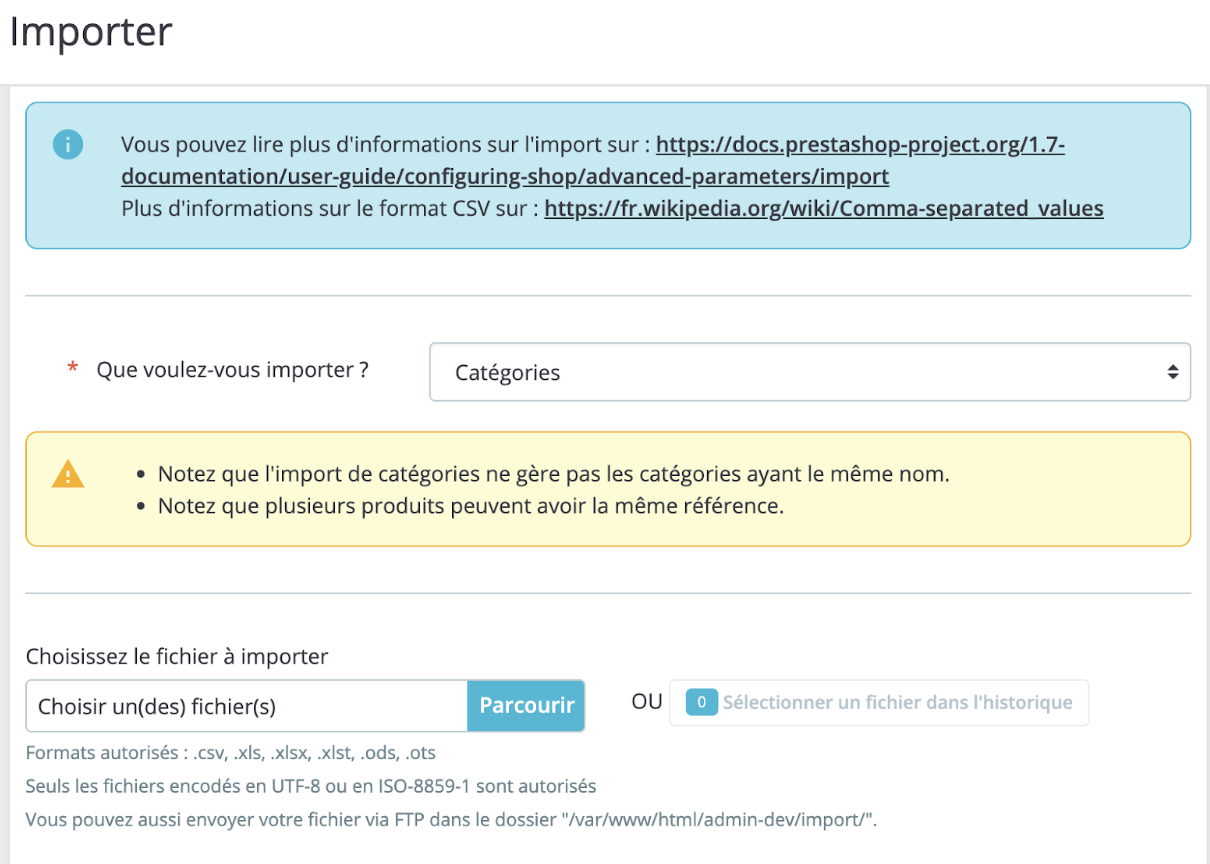Click the FTP folder path note
1210x864 pixels.
coord(451,820)
